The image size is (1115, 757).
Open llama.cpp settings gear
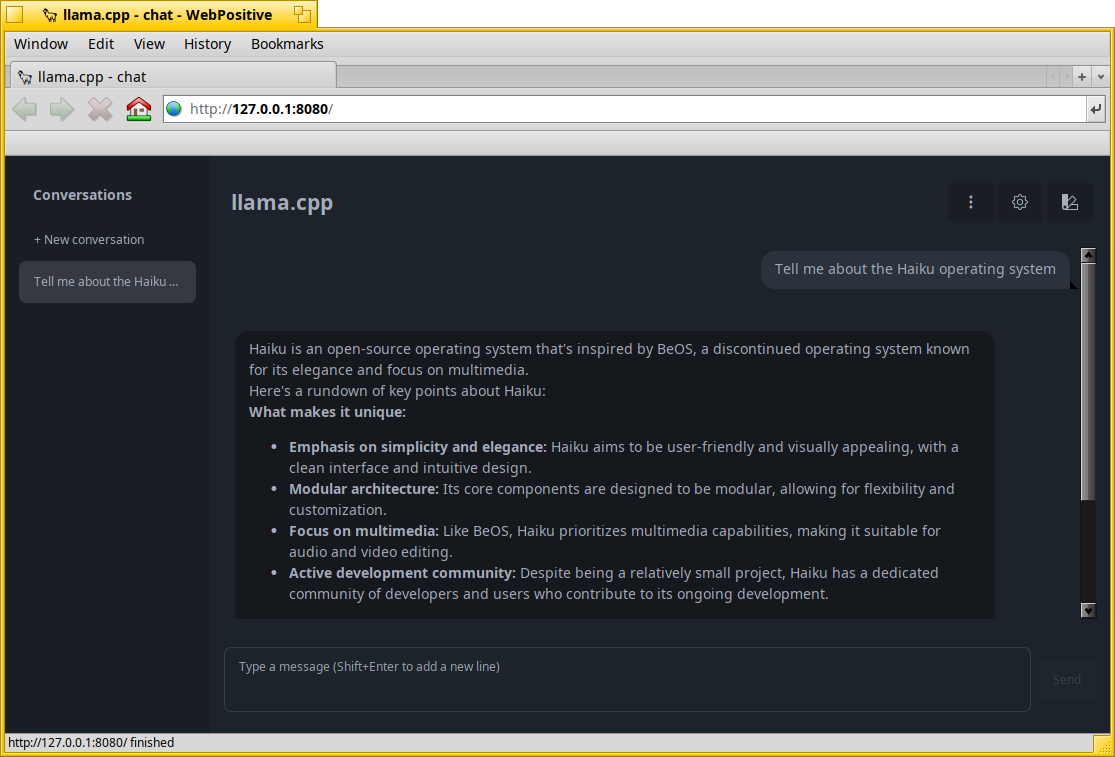[1020, 203]
